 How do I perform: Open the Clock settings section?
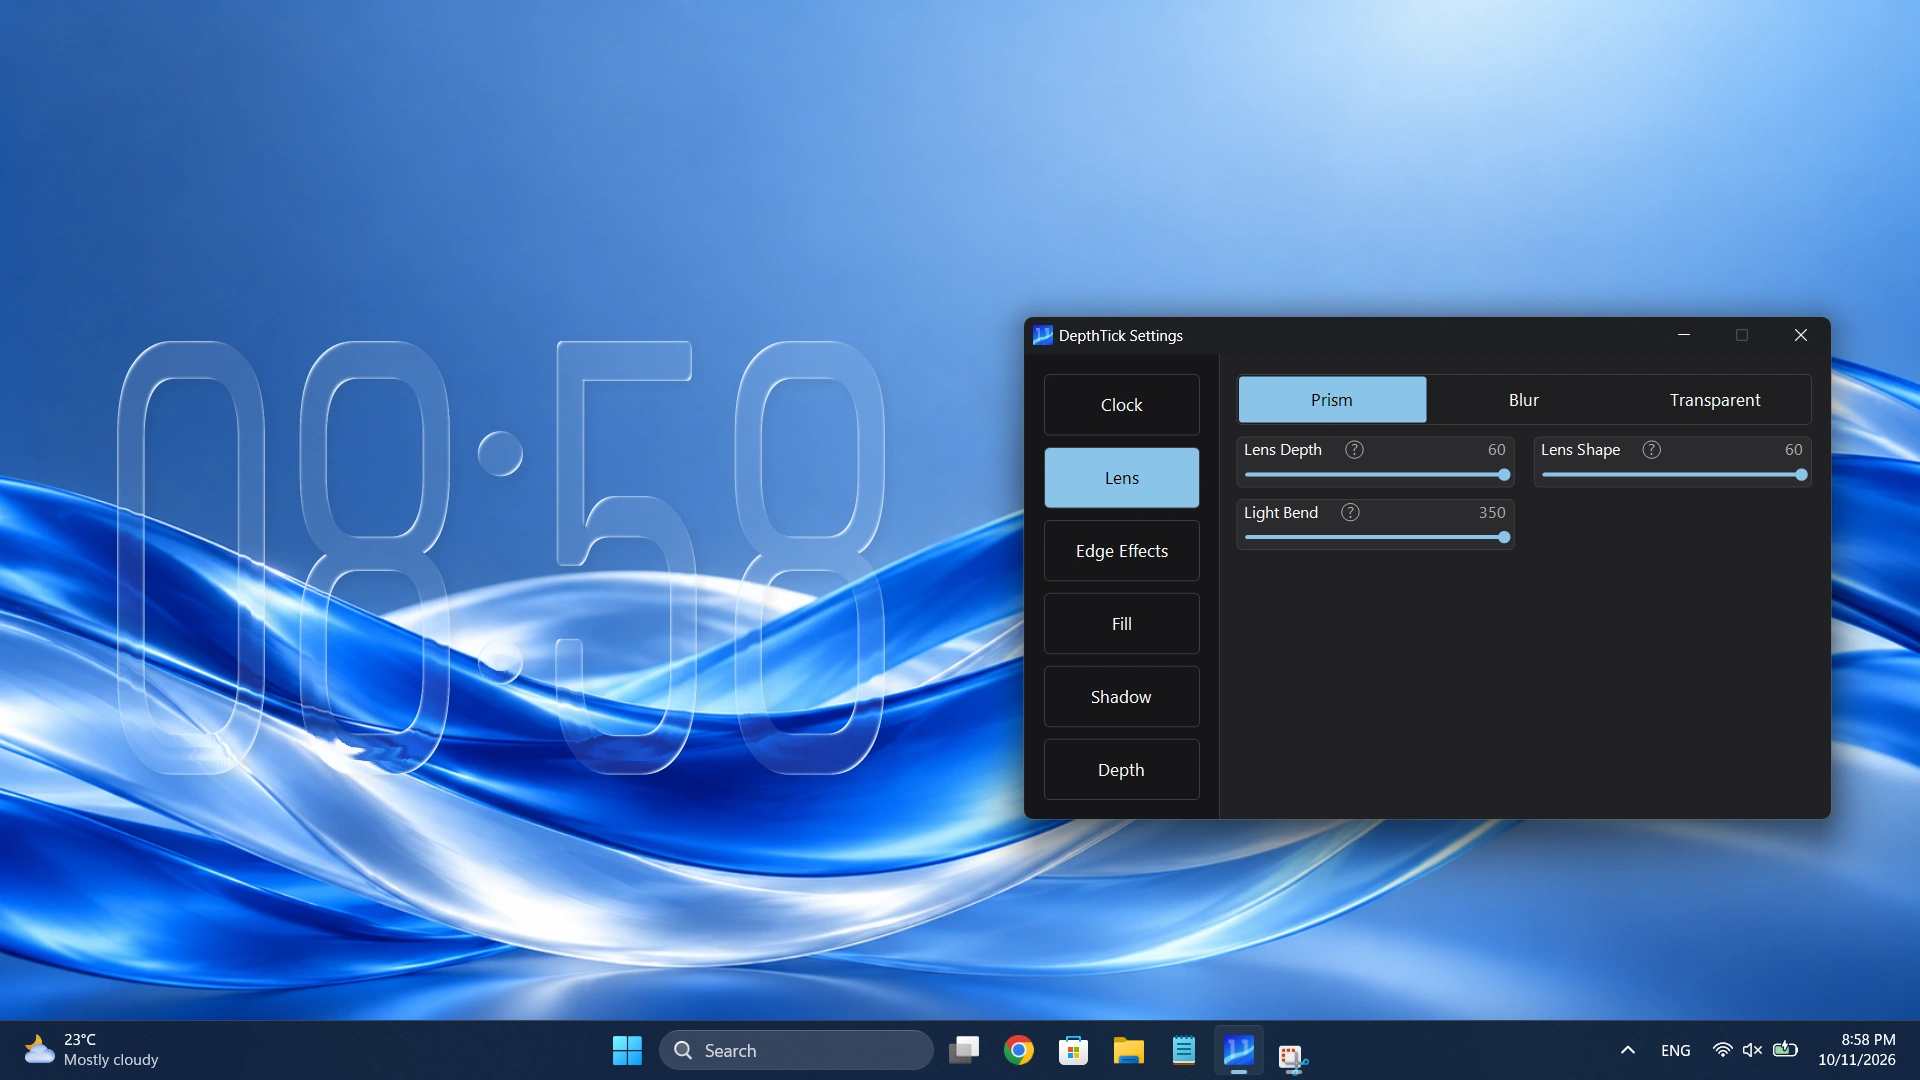pyautogui.click(x=1122, y=405)
